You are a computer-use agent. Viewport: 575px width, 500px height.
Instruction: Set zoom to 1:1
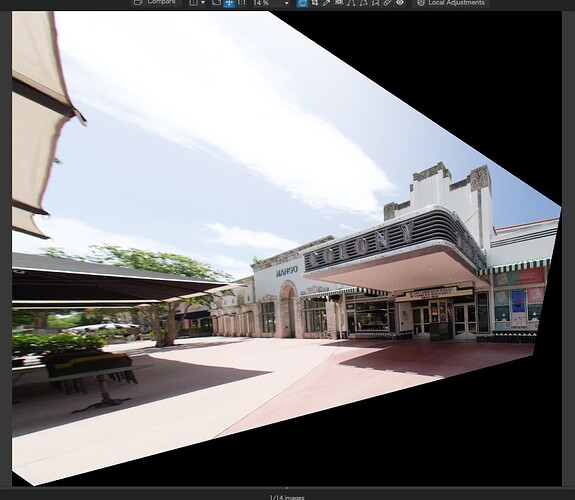(x=241, y=3)
